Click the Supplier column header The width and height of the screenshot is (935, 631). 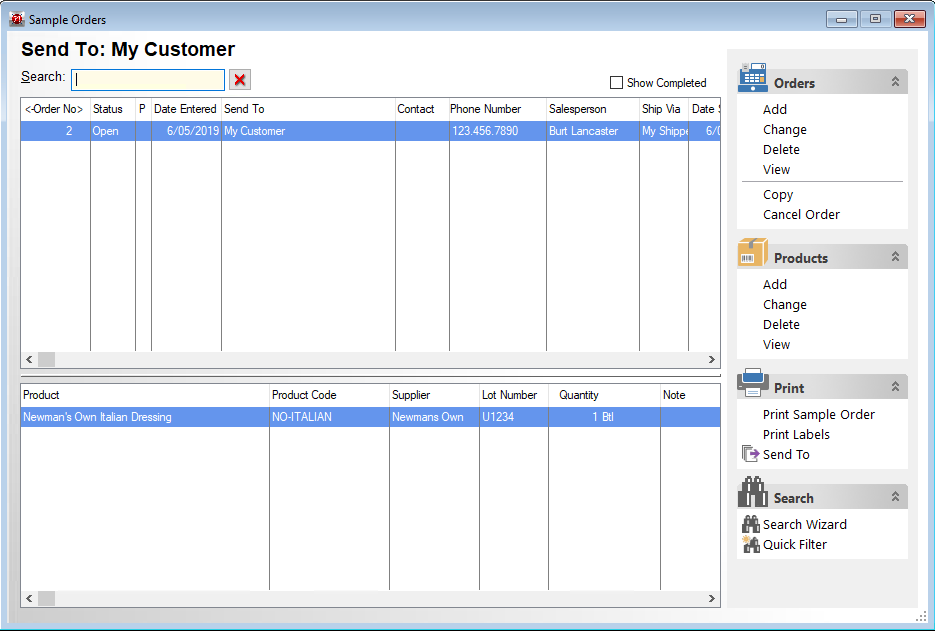pos(434,395)
